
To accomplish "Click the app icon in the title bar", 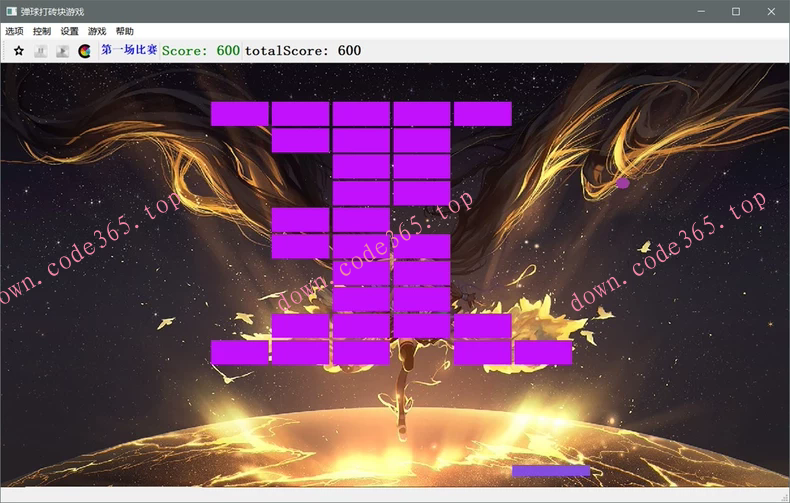I will point(11,11).
